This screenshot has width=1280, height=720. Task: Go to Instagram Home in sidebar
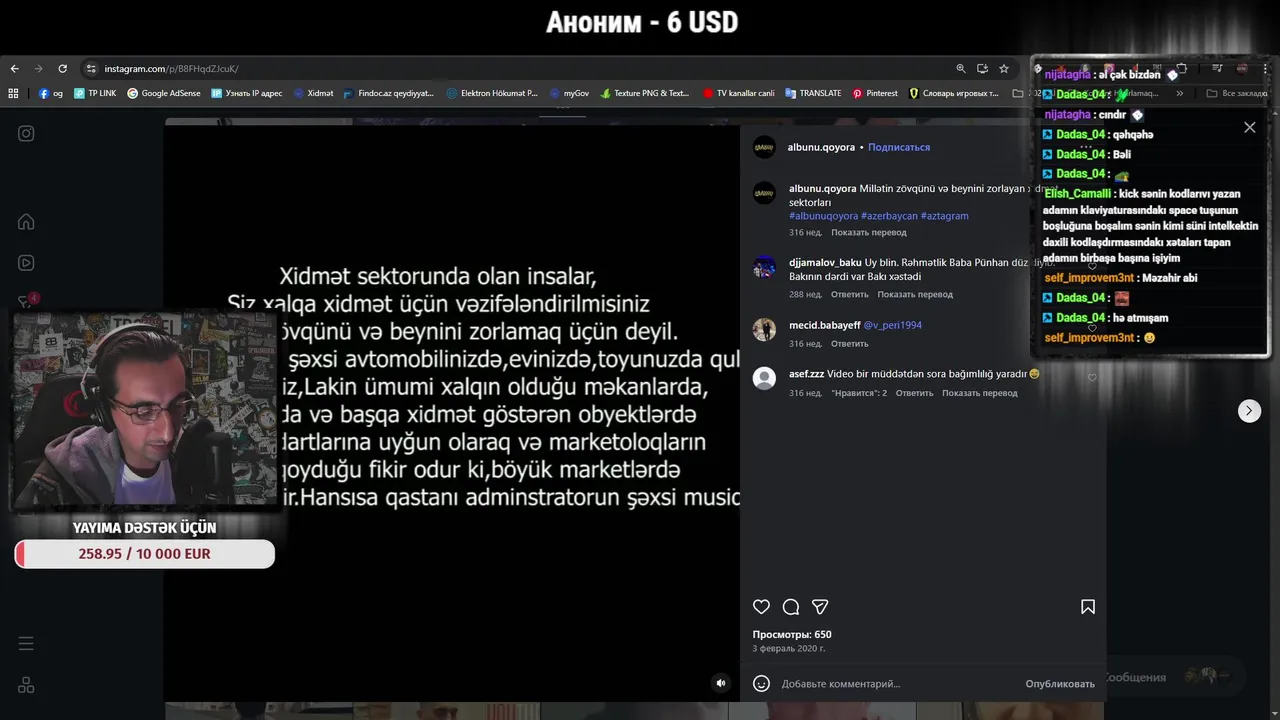[x=26, y=222]
